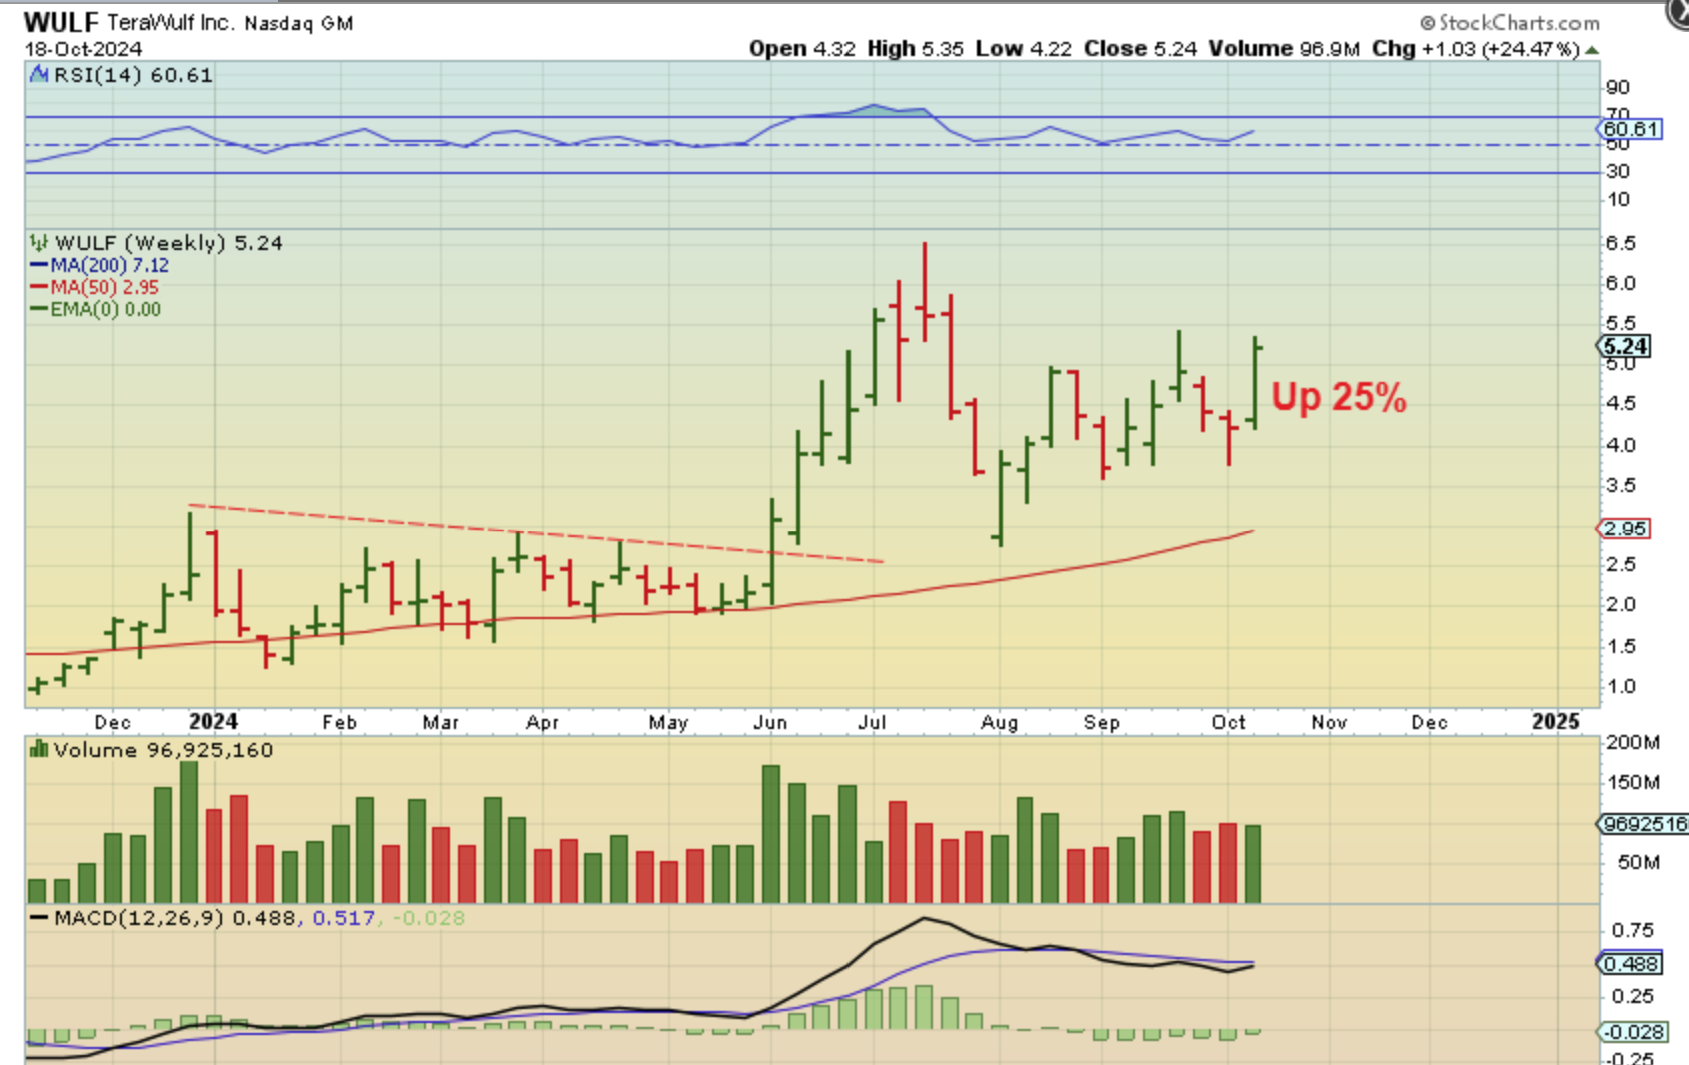Click the RSI indicator icon
This screenshot has height=1065, width=1689.
point(39,75)
